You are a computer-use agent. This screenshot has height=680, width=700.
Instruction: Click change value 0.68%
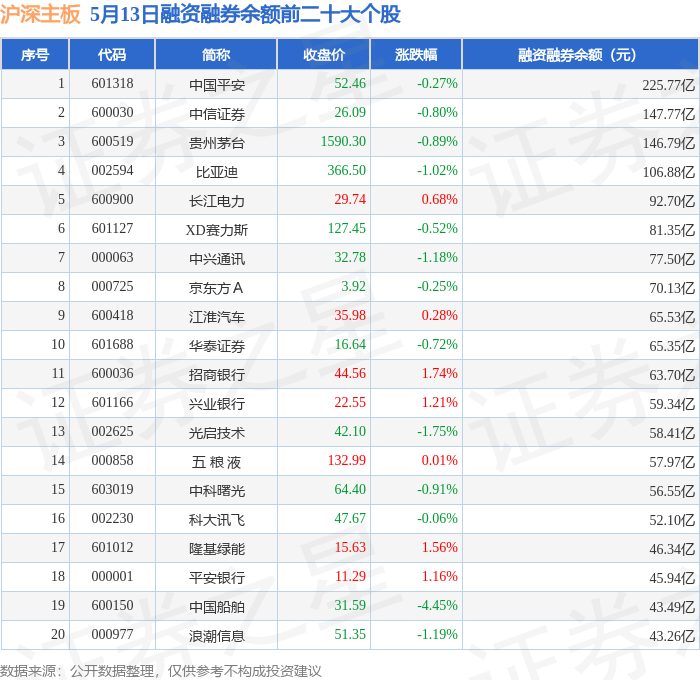[x=439, y=200]
